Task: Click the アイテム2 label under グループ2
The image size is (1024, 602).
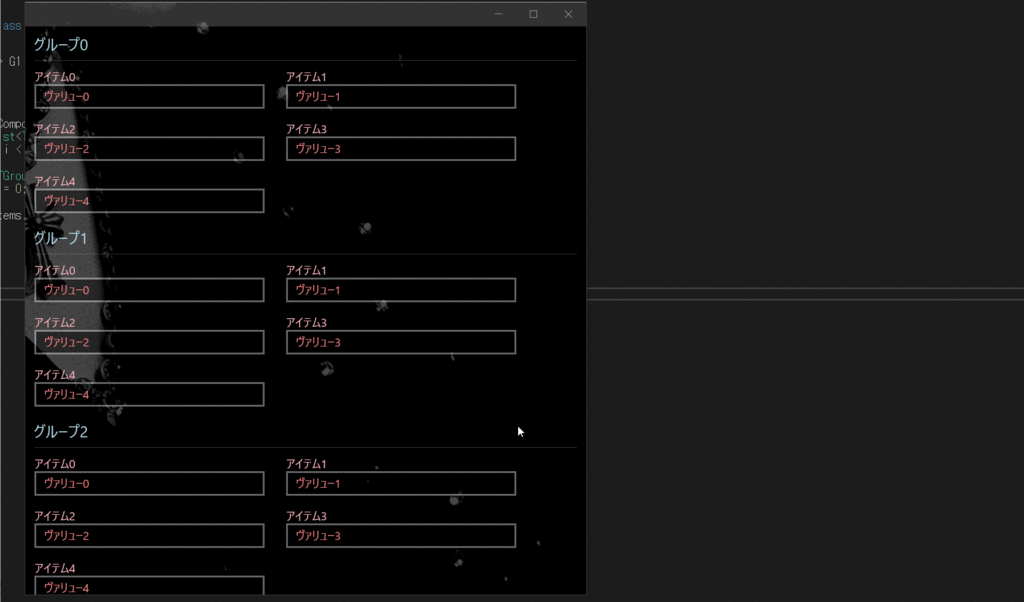Action: pos(55,516)
